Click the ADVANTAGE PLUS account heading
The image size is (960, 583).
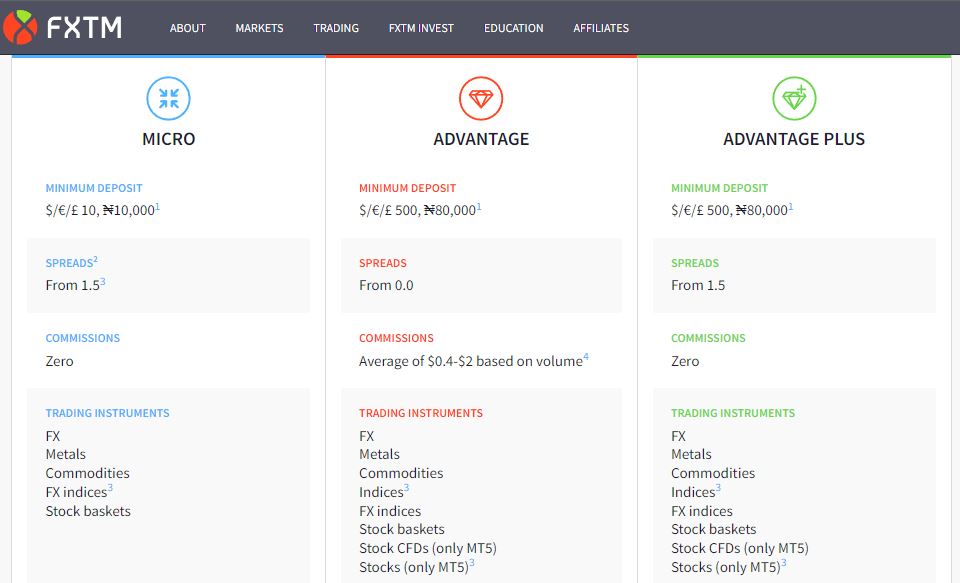coord(794,139)
